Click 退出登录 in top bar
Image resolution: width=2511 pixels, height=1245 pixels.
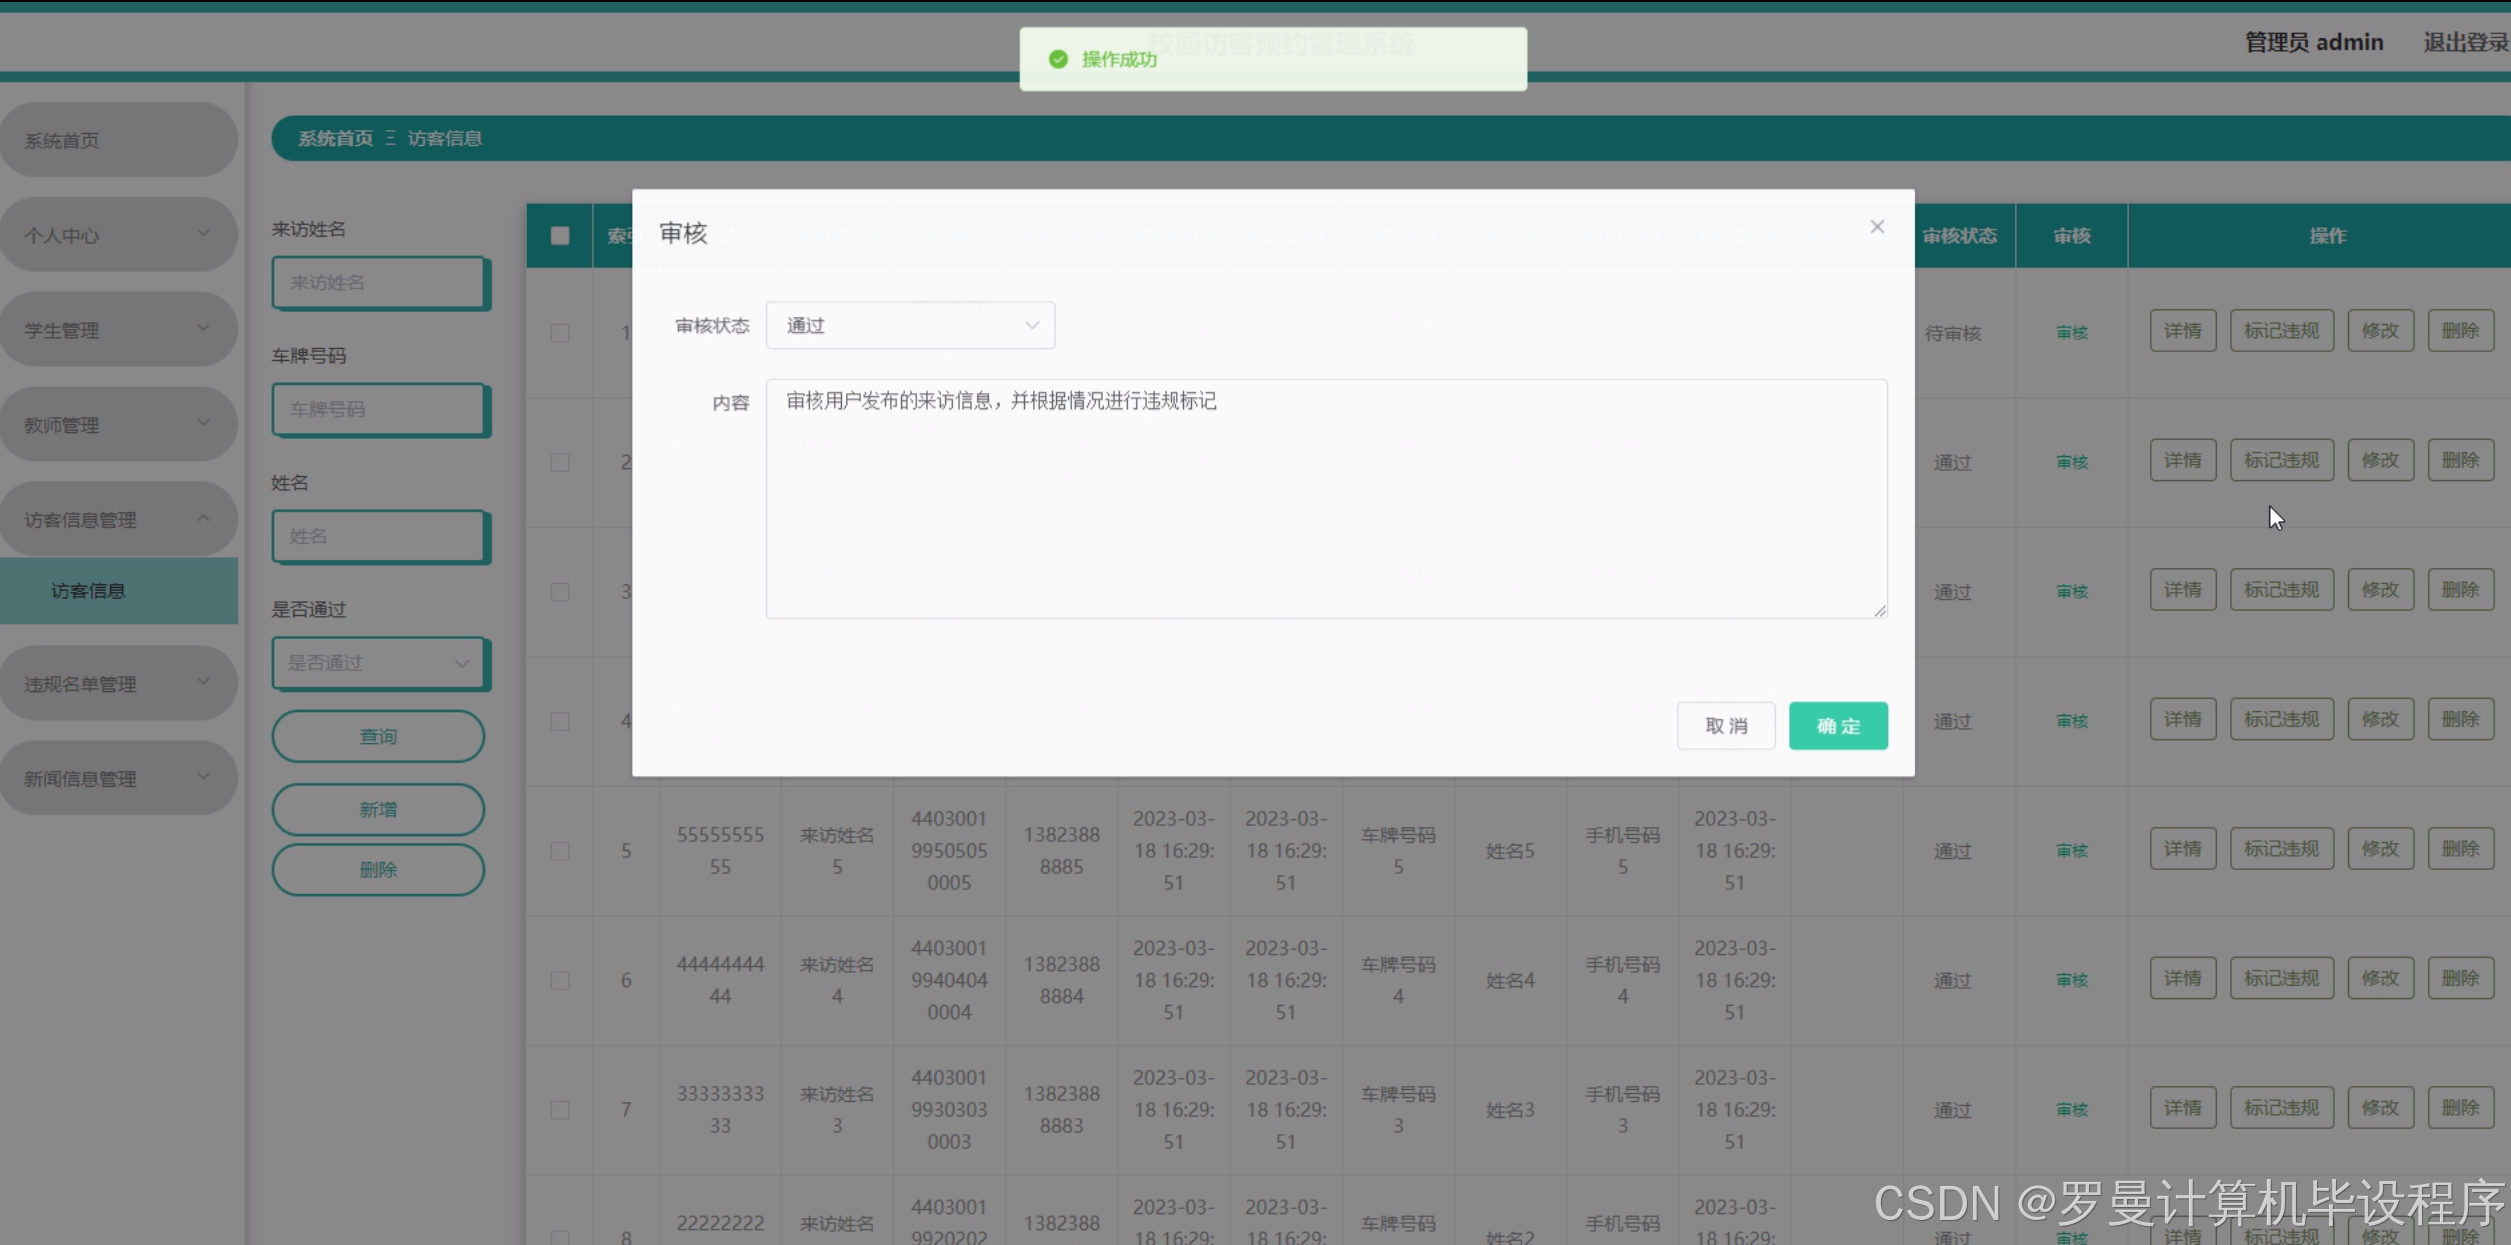(x=2464, y=42)
